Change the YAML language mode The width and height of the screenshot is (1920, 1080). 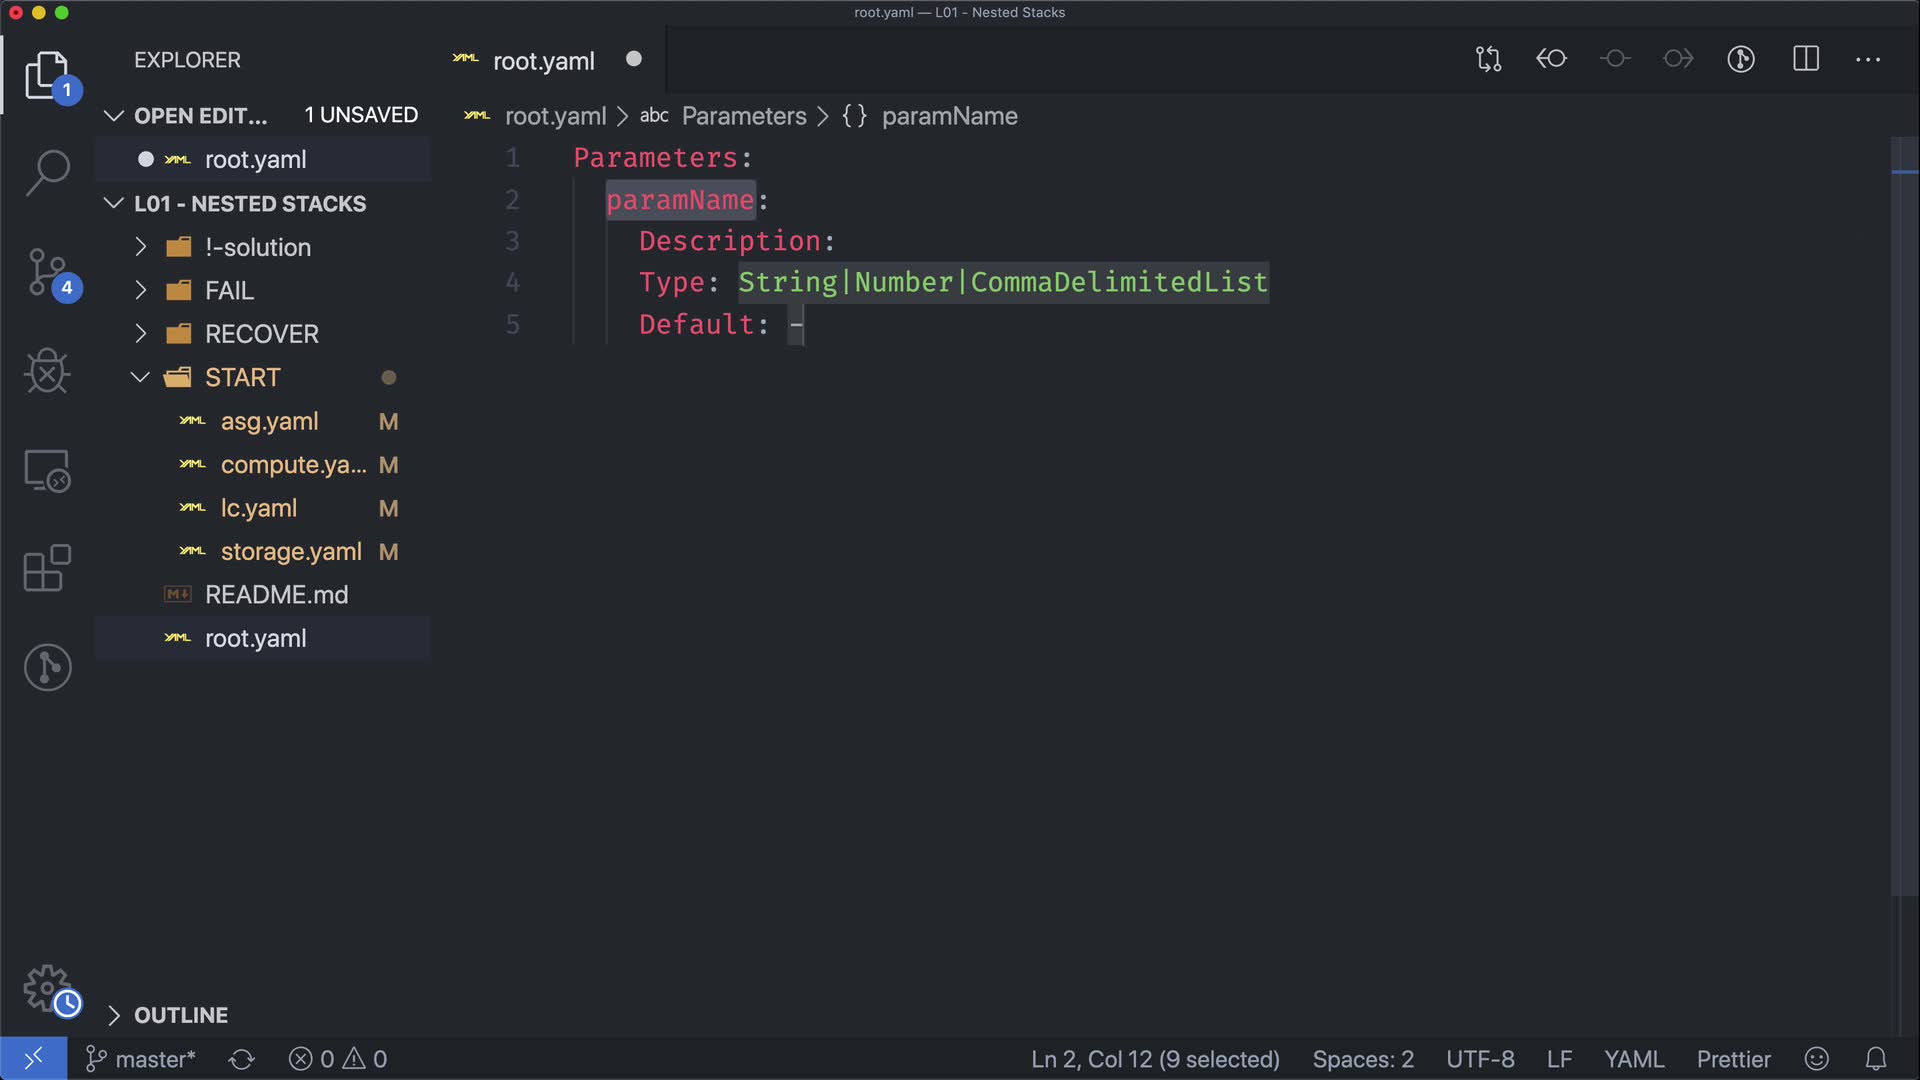pos(1633,1059)
